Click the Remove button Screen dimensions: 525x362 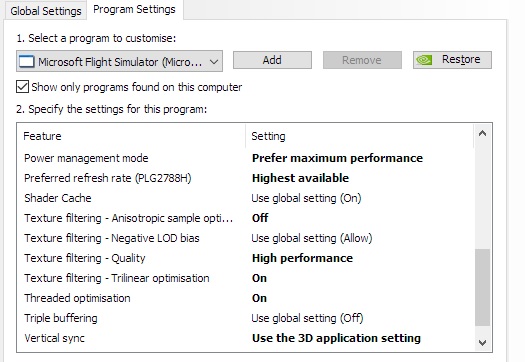click(x=362, y=60)
